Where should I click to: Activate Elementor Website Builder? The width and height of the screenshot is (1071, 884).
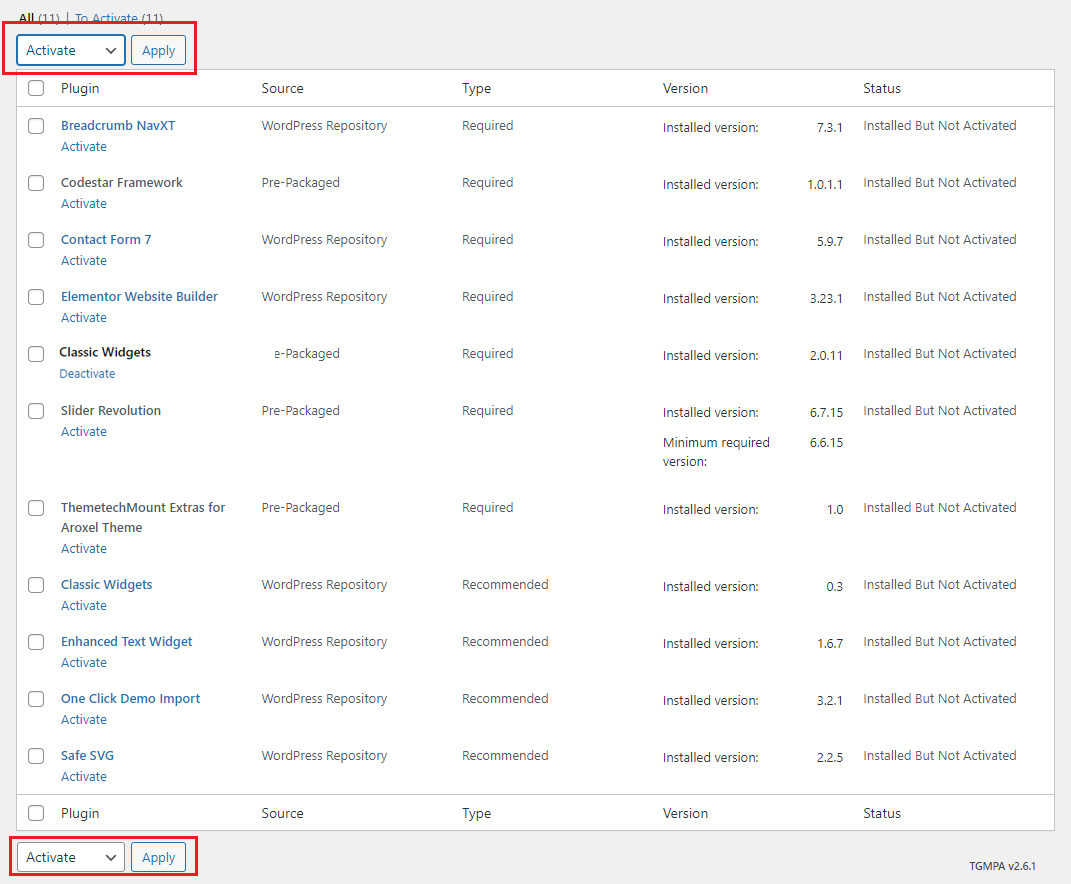click(84, 318)
